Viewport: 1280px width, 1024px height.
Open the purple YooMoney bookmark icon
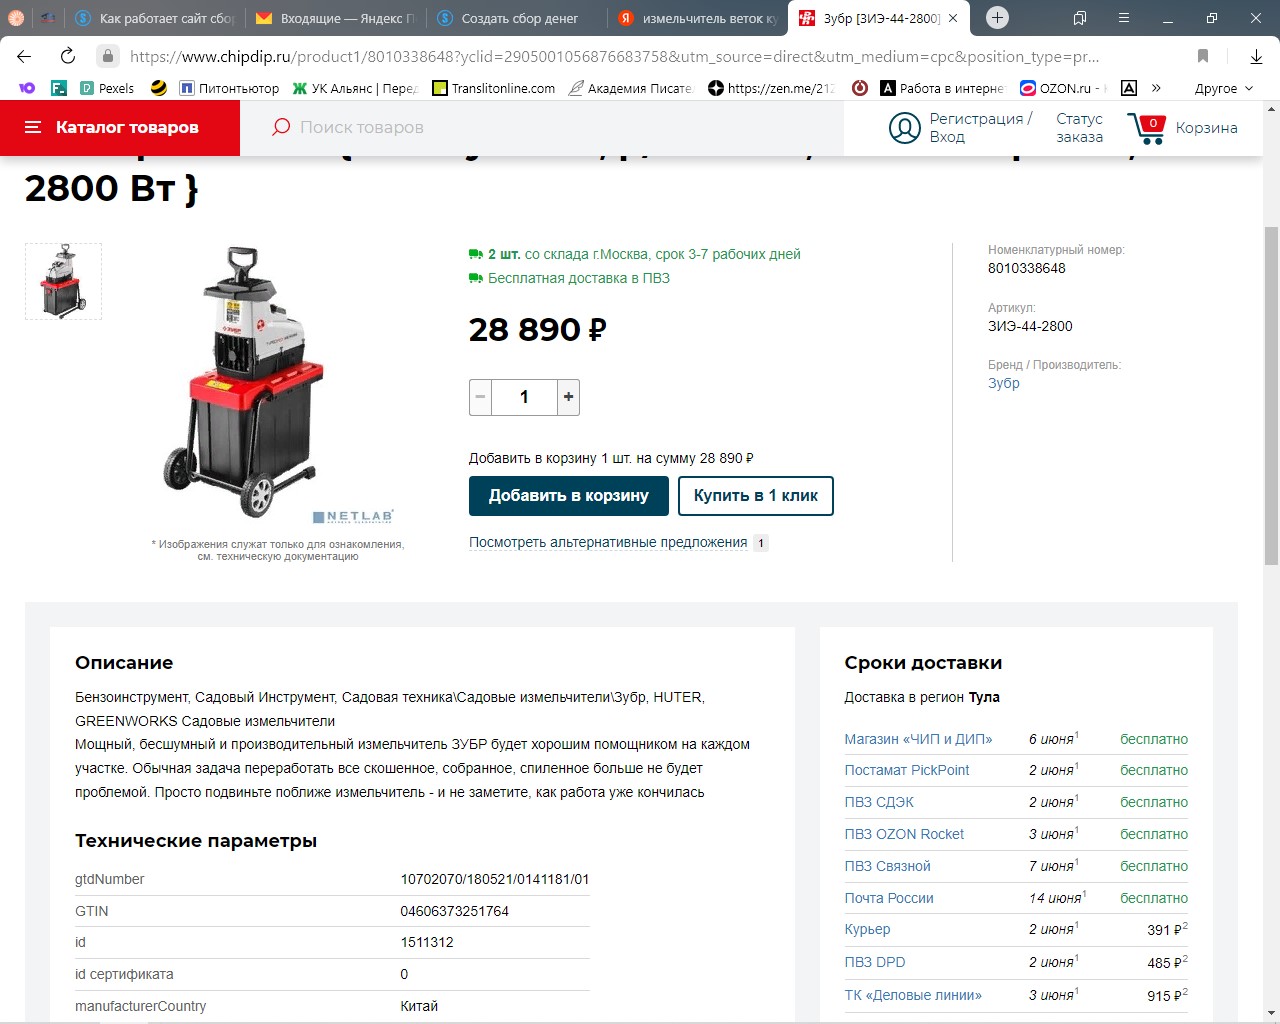(x=27, y=88)
